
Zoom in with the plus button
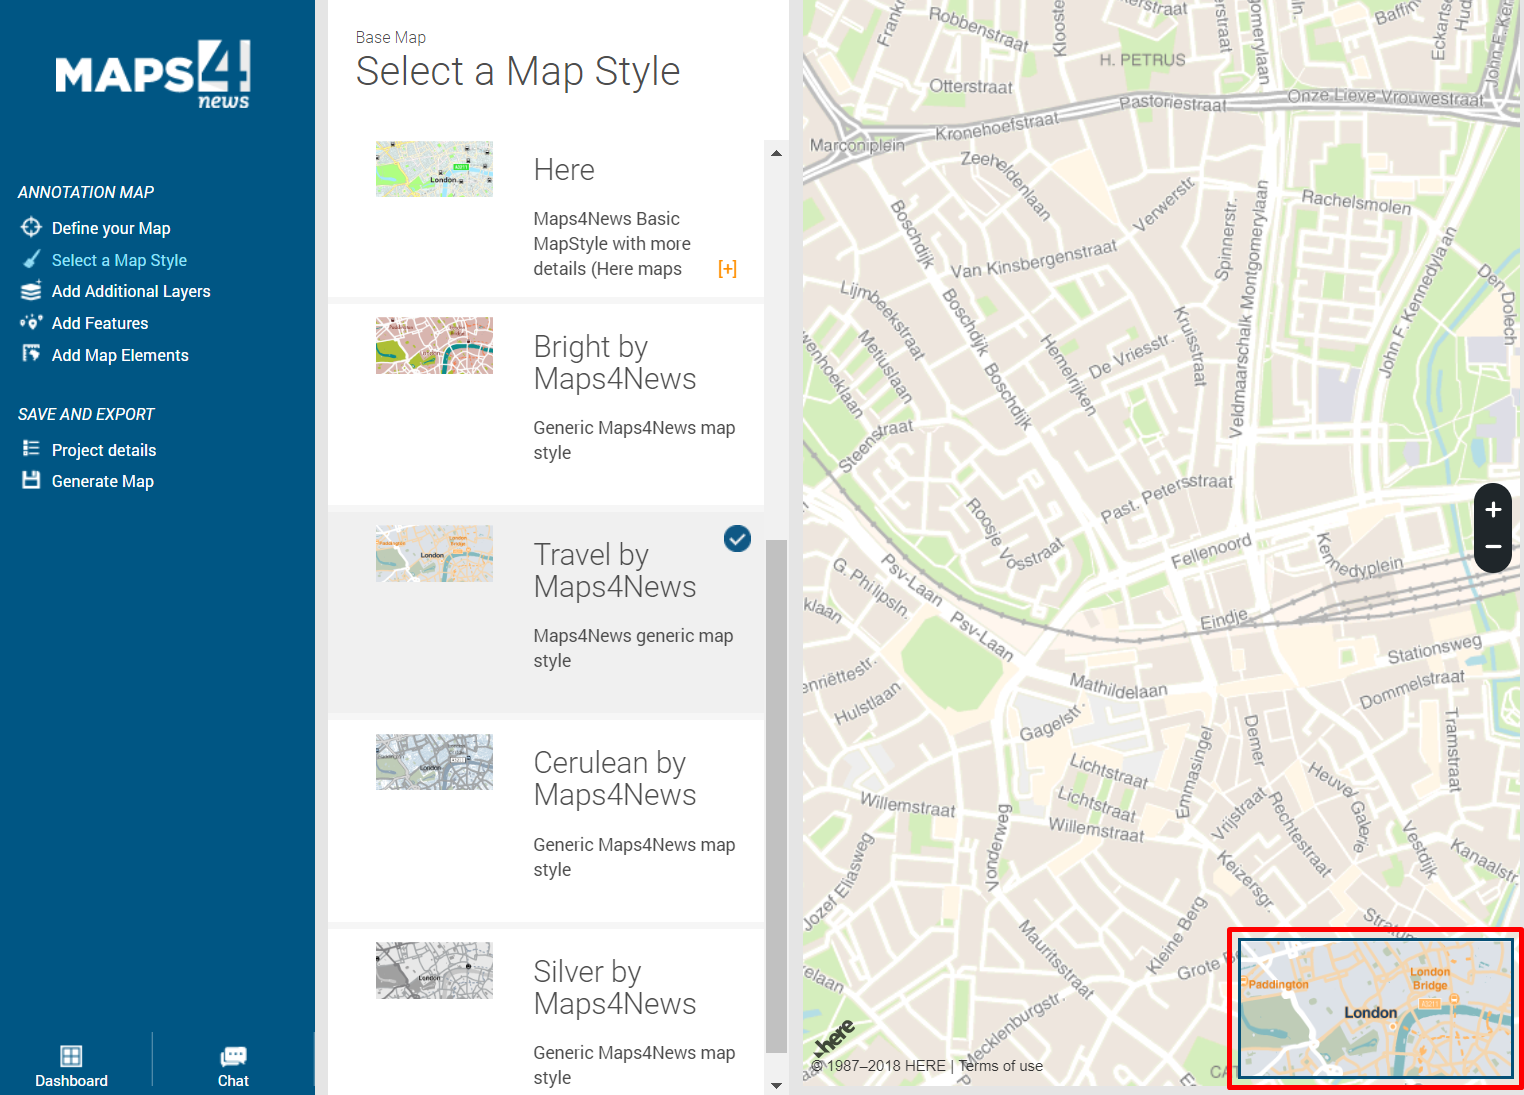pyautogui.click(x=1493, y=510)
